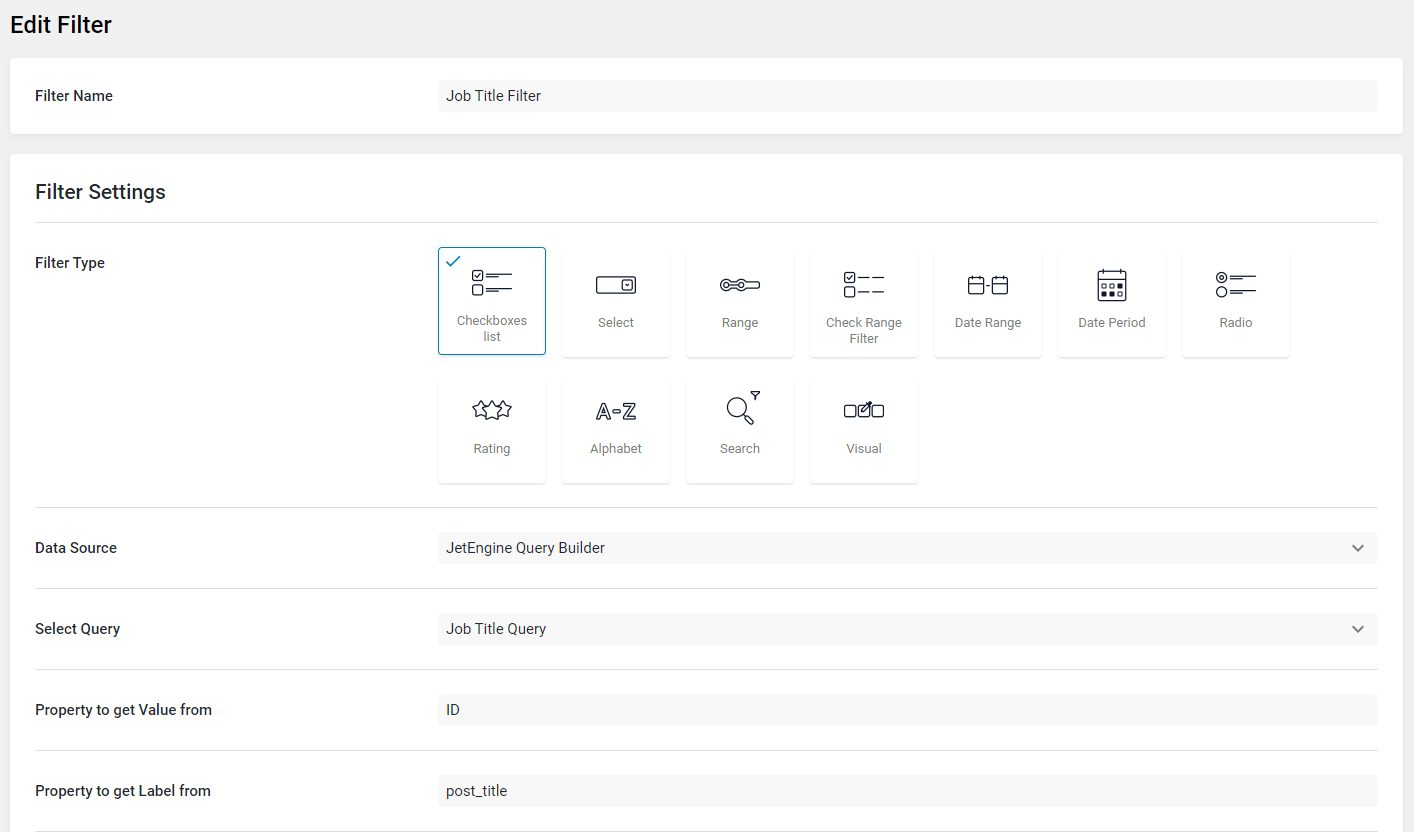The image size is (1414, 832).
Task: Click the Property to get Value from label
Action: click(123, 710)
